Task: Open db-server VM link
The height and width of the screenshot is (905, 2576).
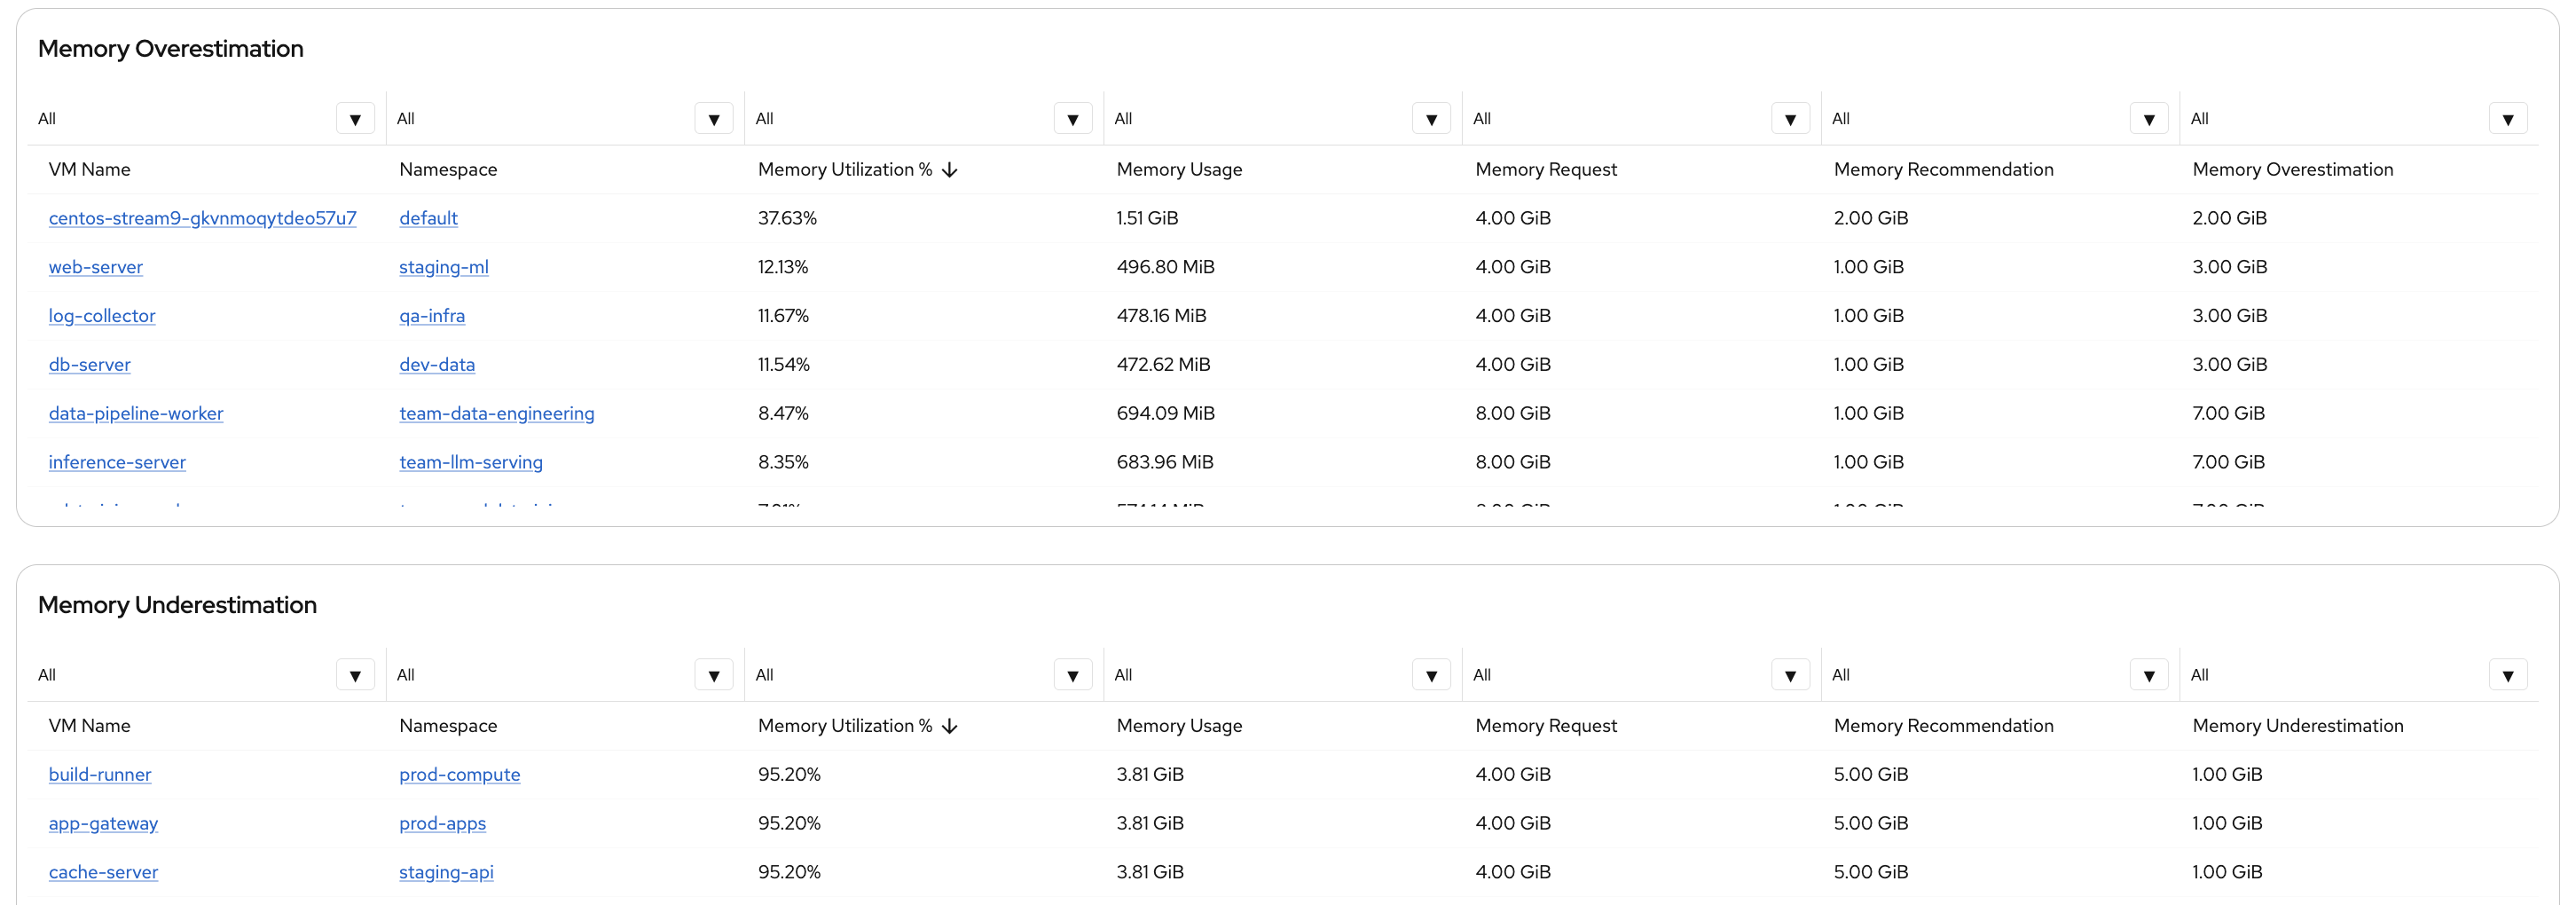Action: [90, 365]
